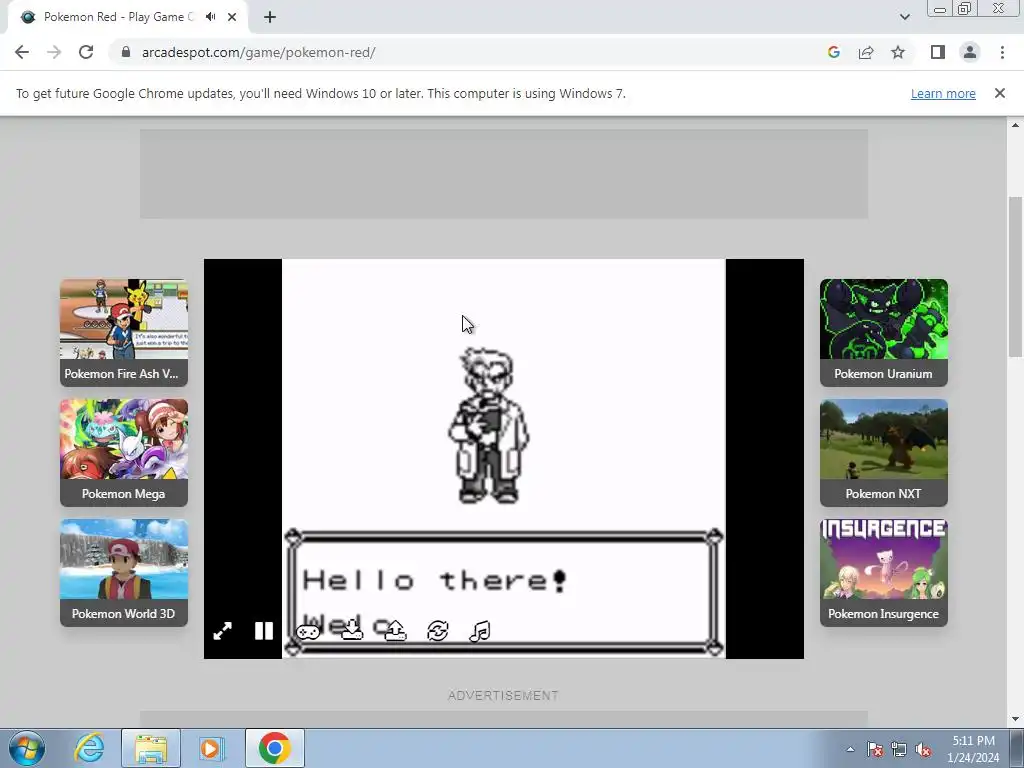
Task: Open Chrome's three-dot menu
Action: pos(1002,52)
